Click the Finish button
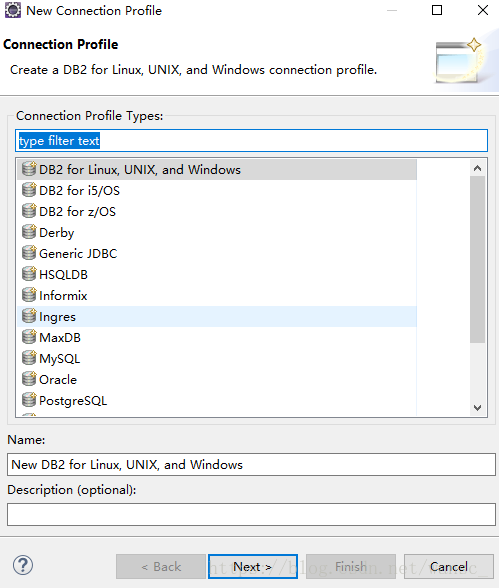The height and width of the screenshot is (588, 499). pos(351,567)
